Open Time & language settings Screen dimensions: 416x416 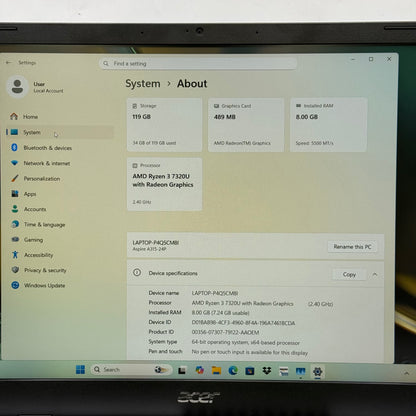tap(59, 225)
